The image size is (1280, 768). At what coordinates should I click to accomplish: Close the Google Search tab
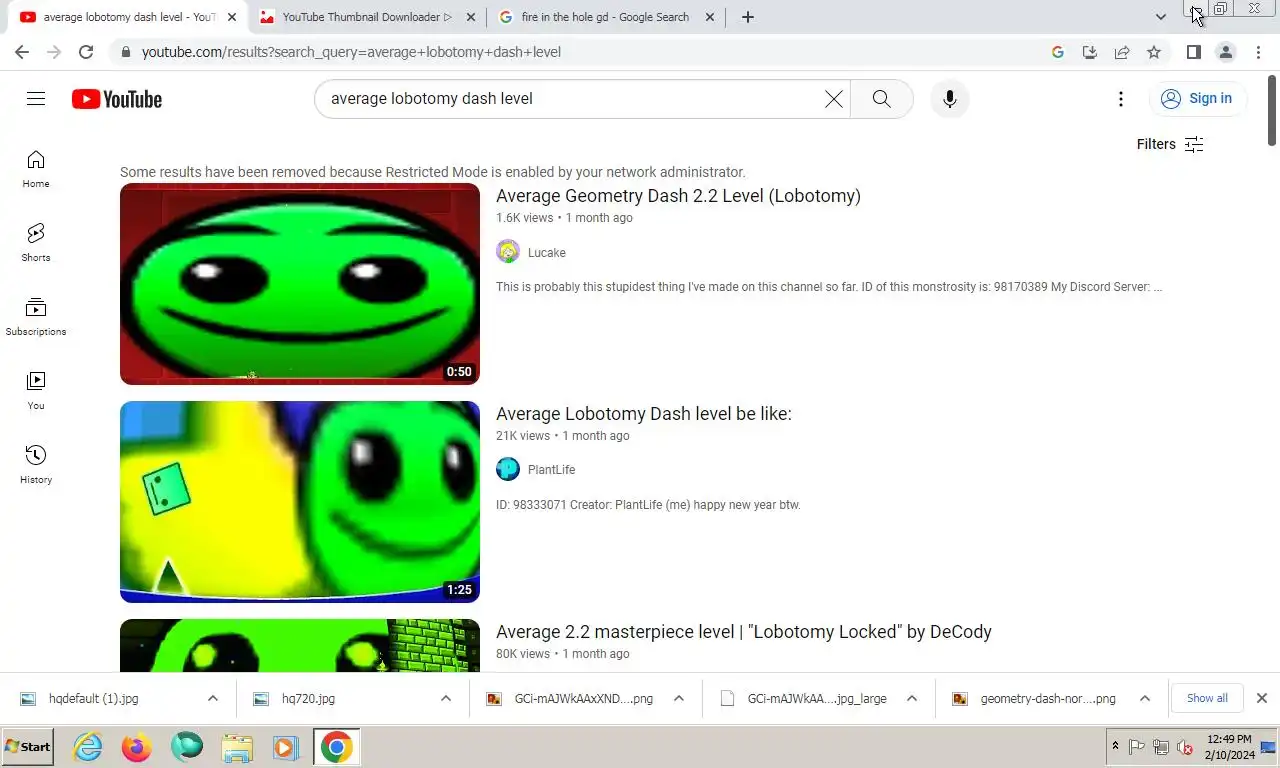710,17
